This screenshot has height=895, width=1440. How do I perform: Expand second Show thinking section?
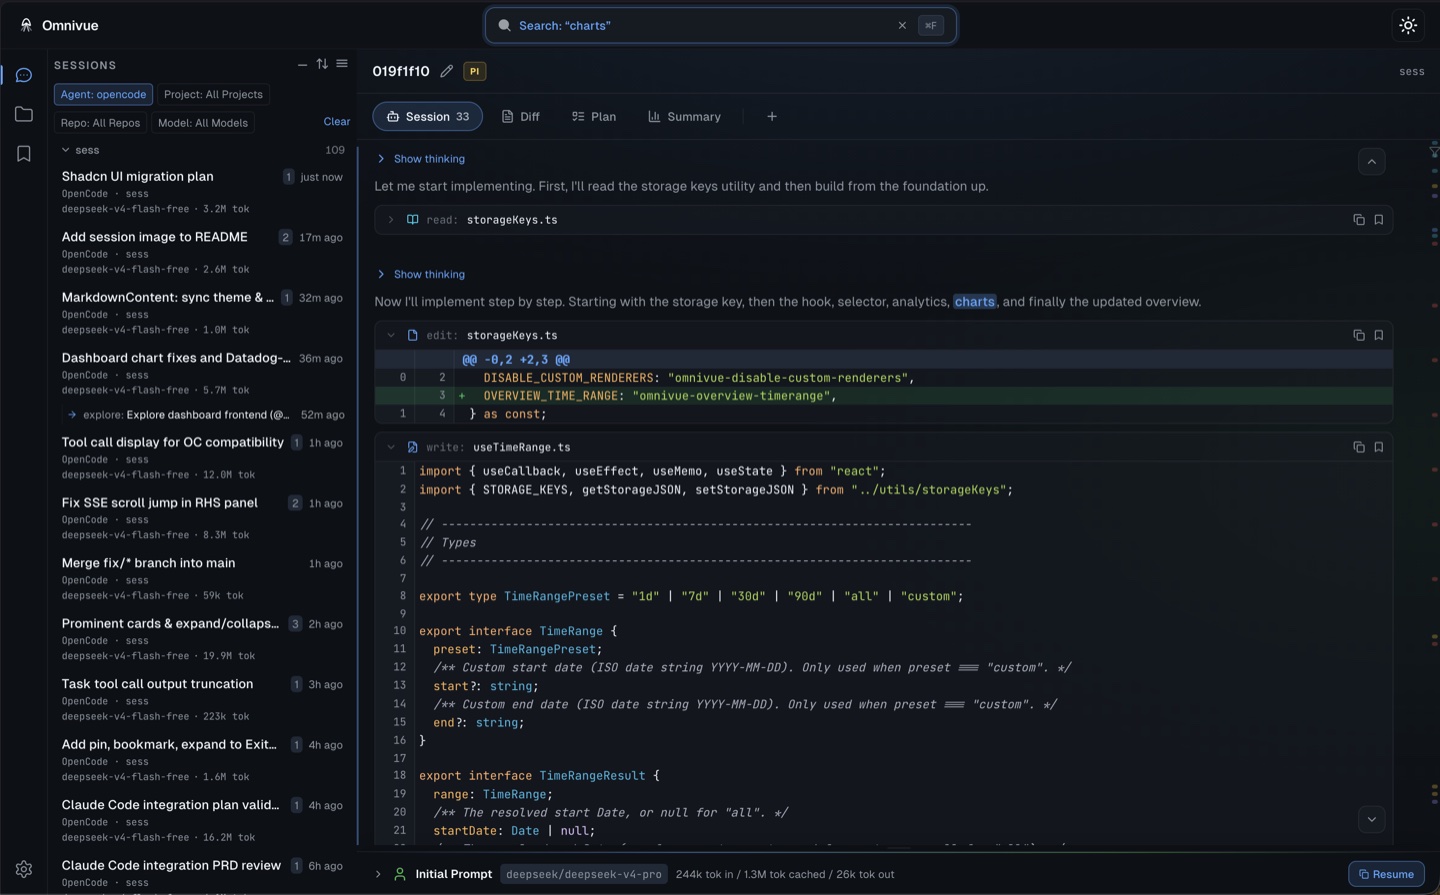[421, 274]
